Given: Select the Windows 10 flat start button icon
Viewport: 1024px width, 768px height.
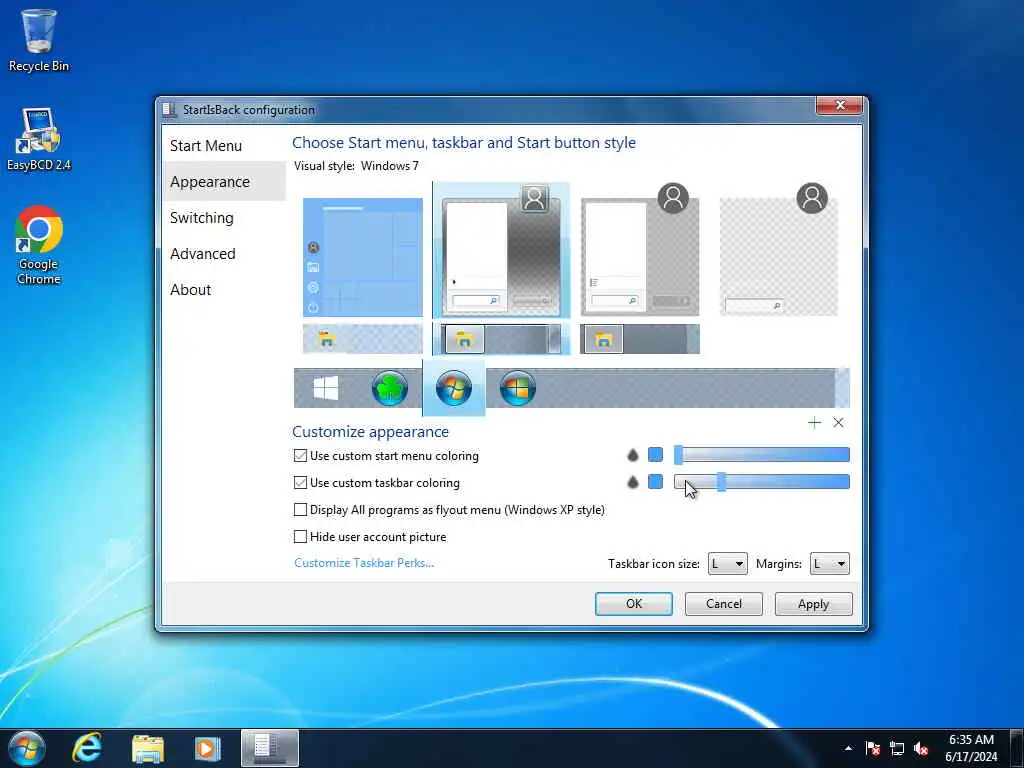Looking at the screenshot, I should tap(326, 388).
